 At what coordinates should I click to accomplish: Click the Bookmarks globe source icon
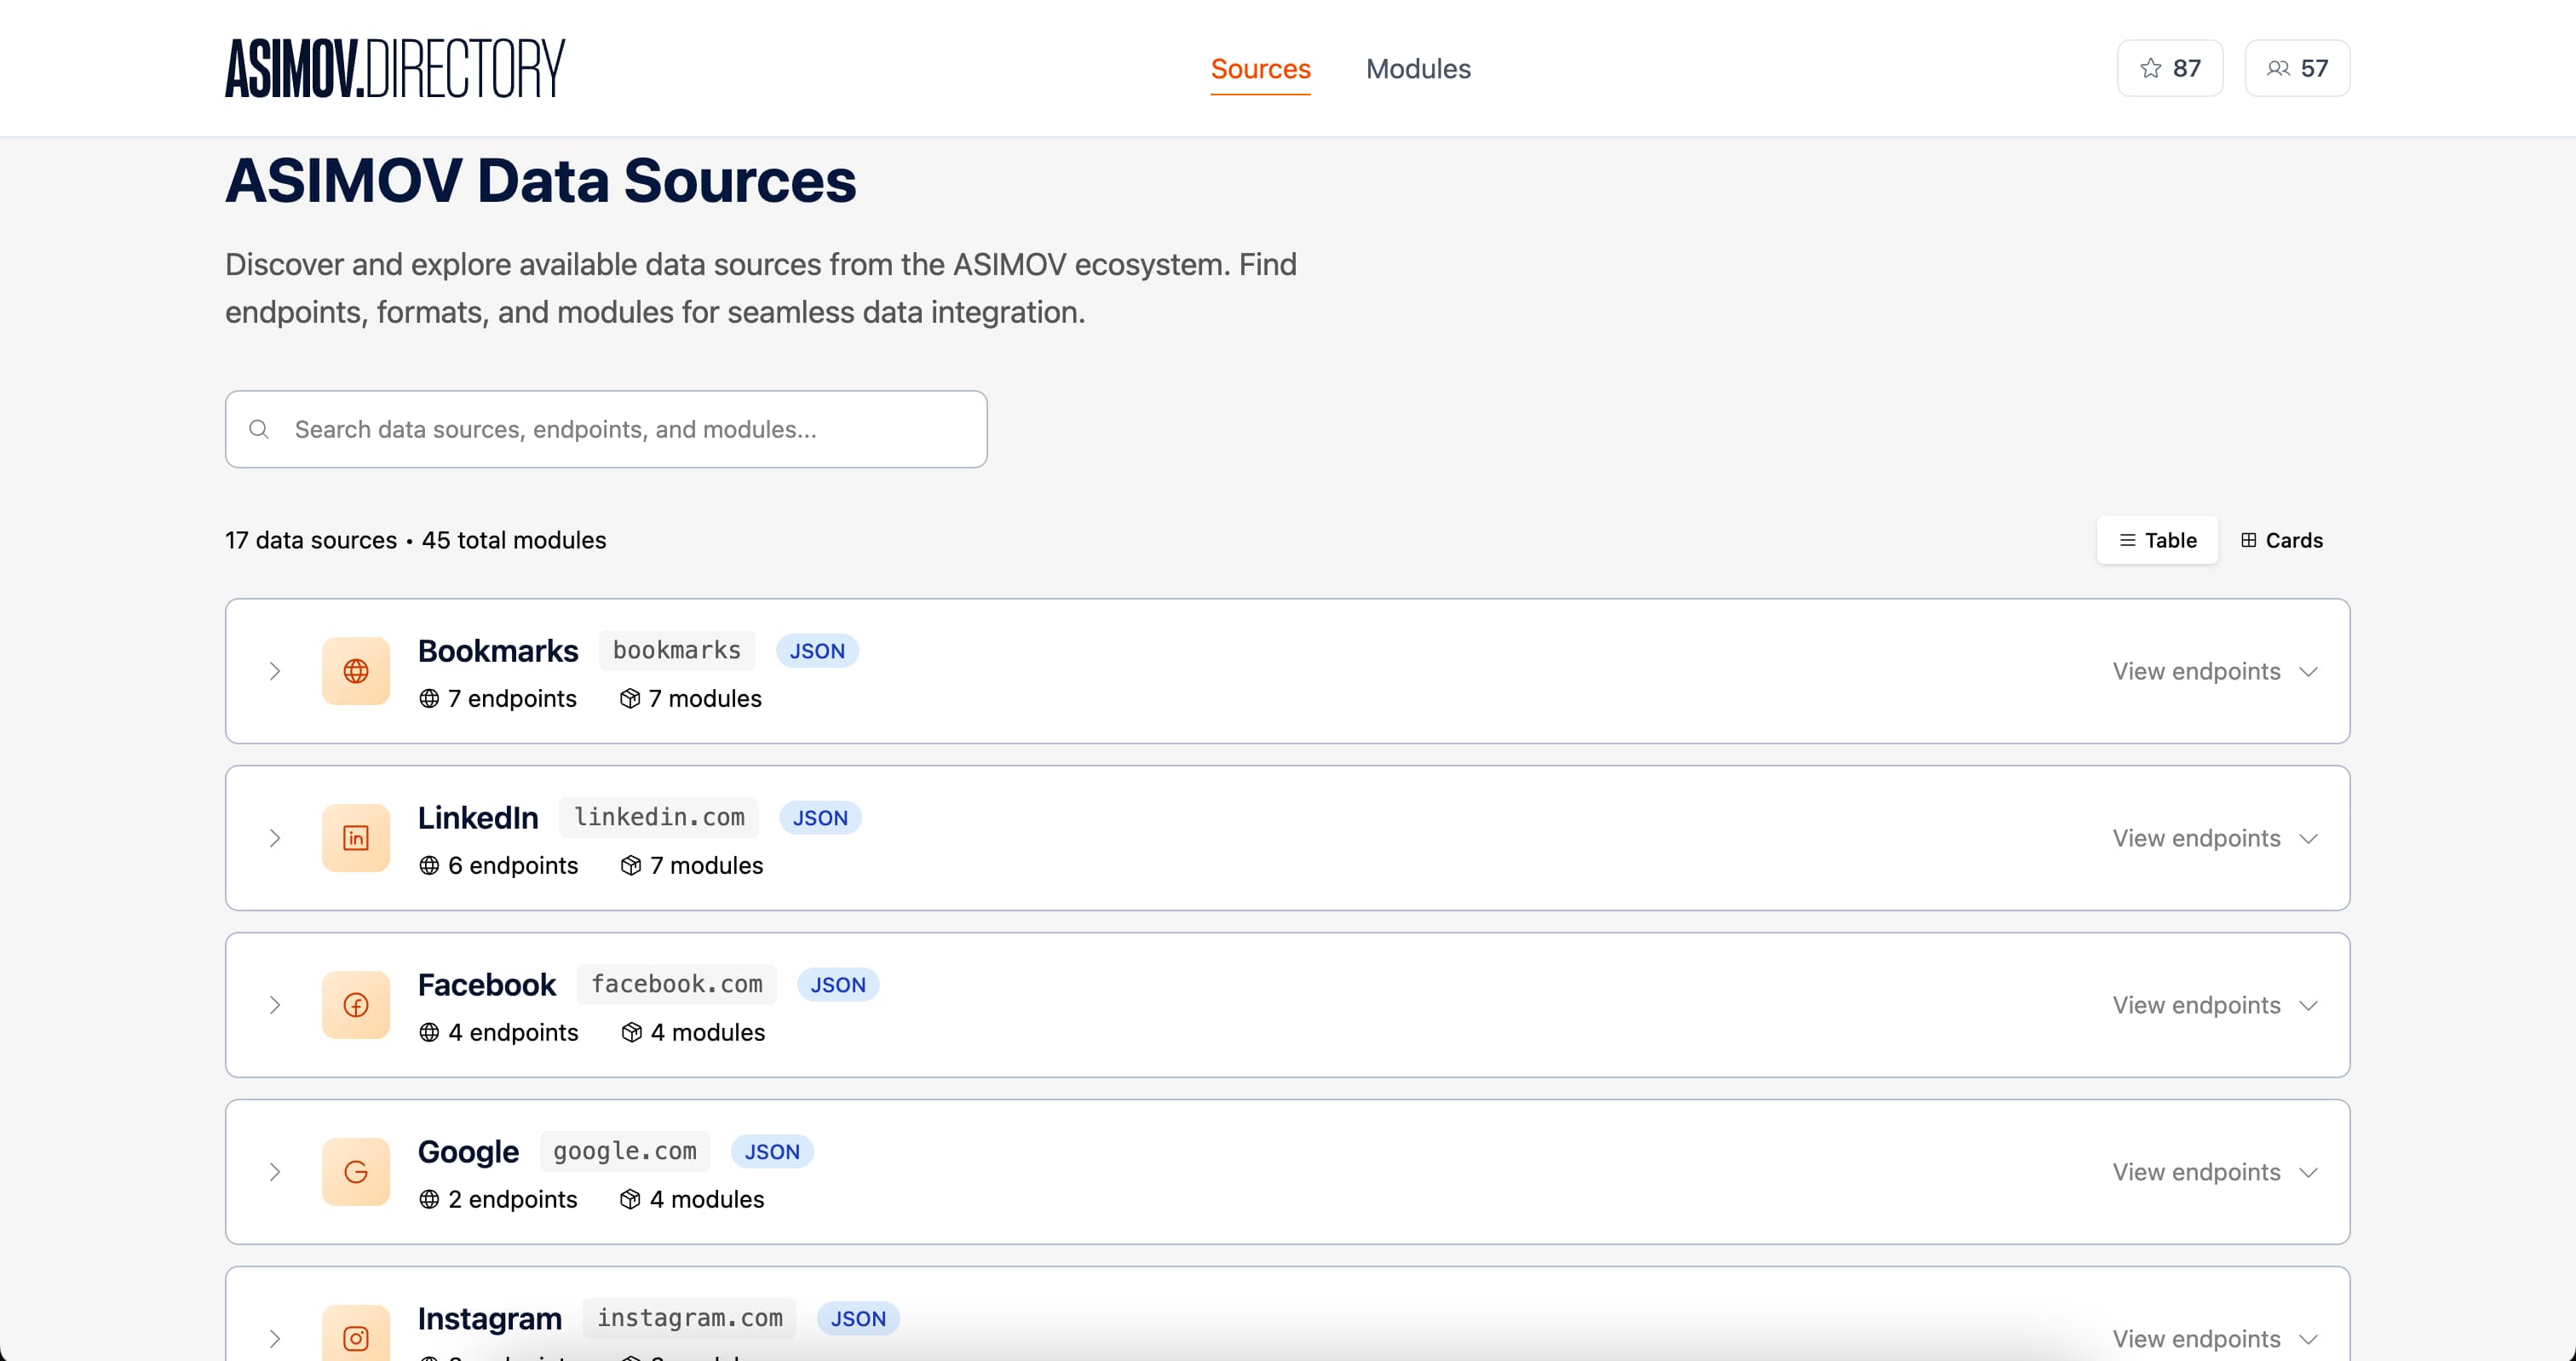(356, 671)
